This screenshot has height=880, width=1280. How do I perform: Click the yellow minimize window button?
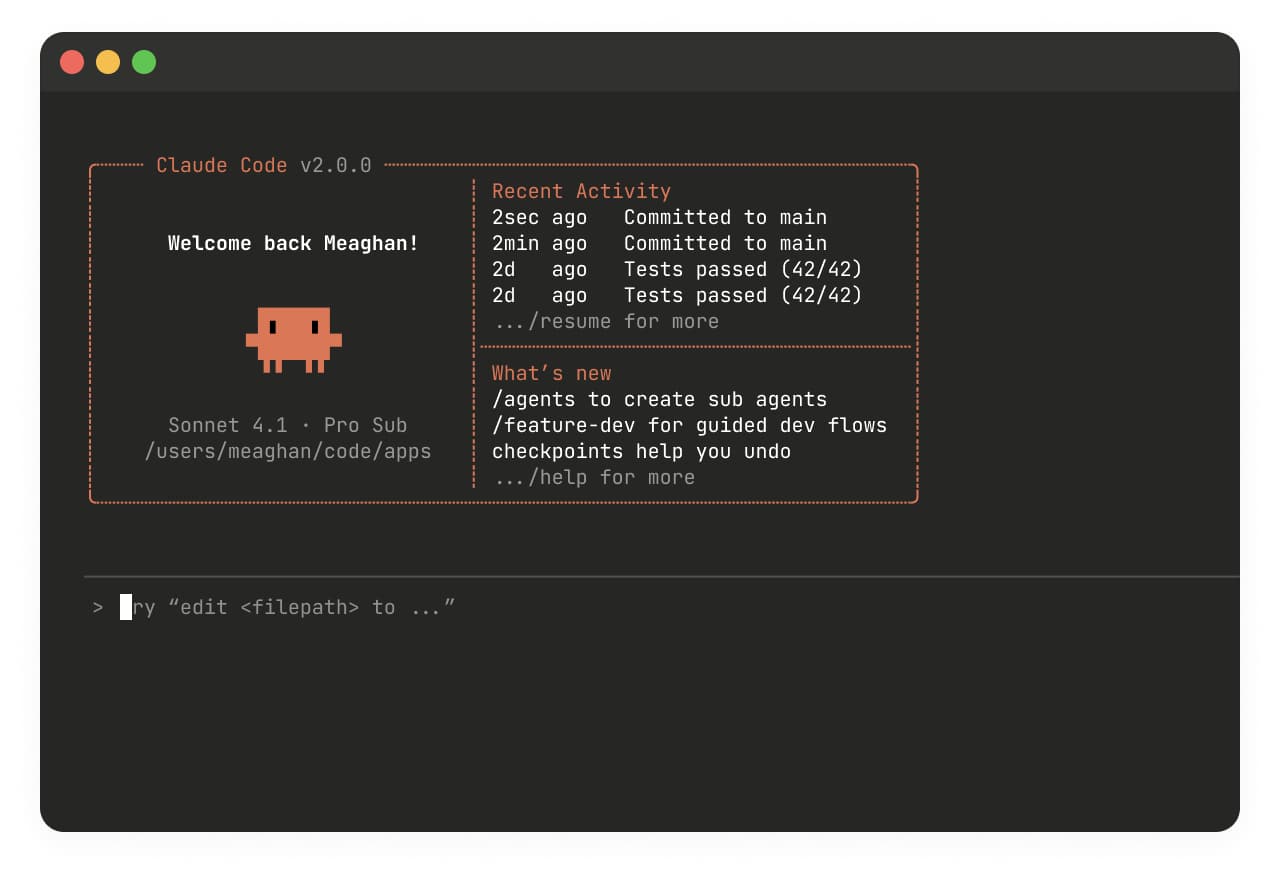108,62
